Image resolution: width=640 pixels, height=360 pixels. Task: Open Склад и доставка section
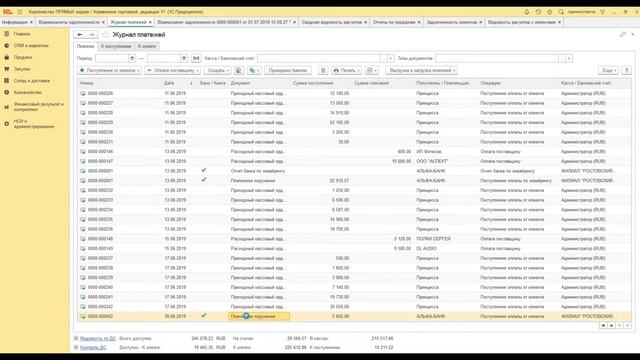point(31,81)
